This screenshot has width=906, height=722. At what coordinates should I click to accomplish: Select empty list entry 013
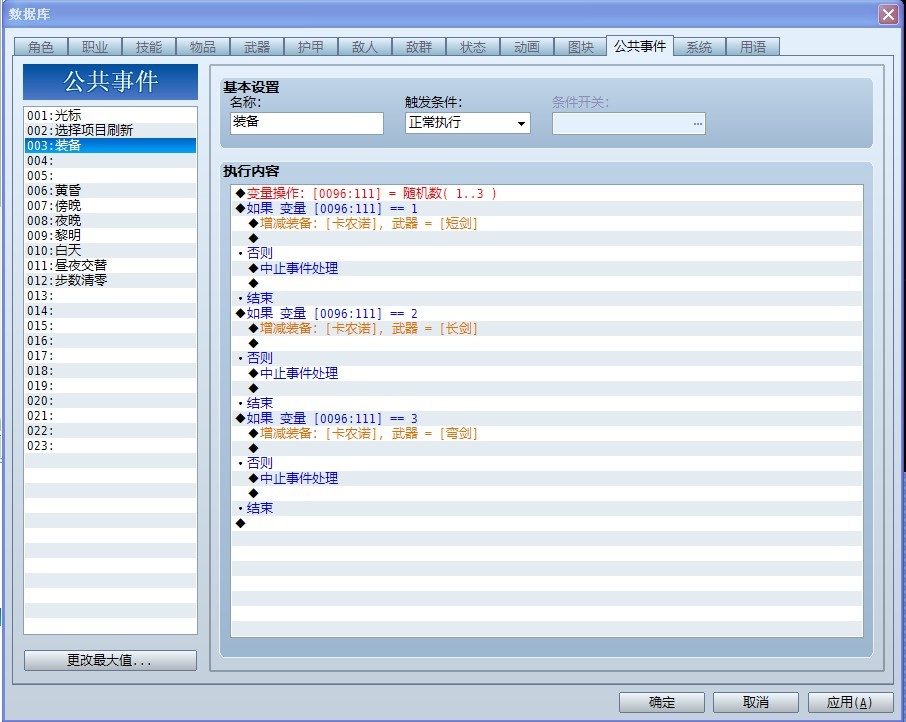(x=110, y=296)
